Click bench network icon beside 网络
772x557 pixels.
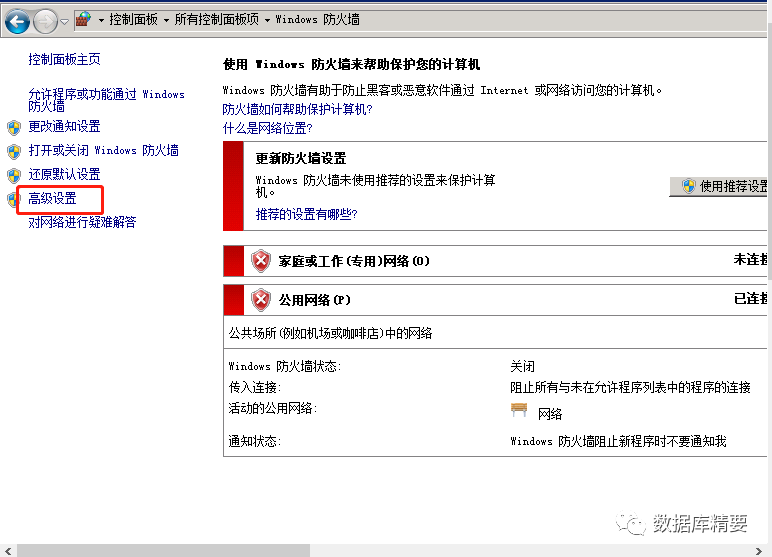pos(519,410)
